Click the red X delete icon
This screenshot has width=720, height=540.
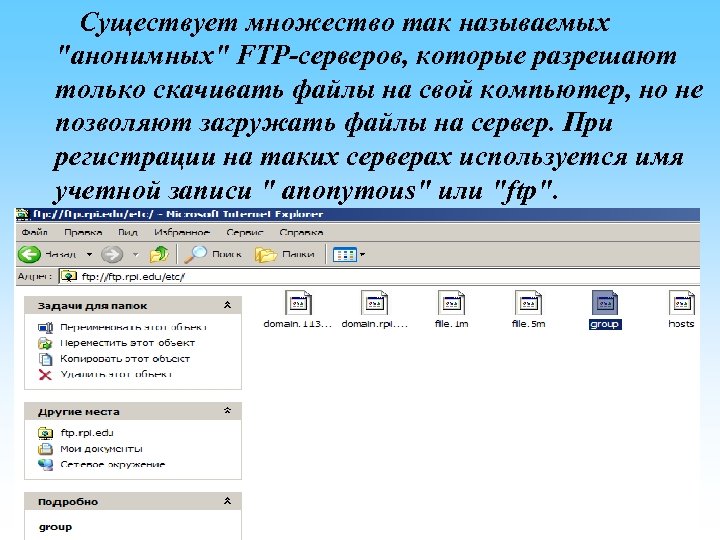coord(45,375)
